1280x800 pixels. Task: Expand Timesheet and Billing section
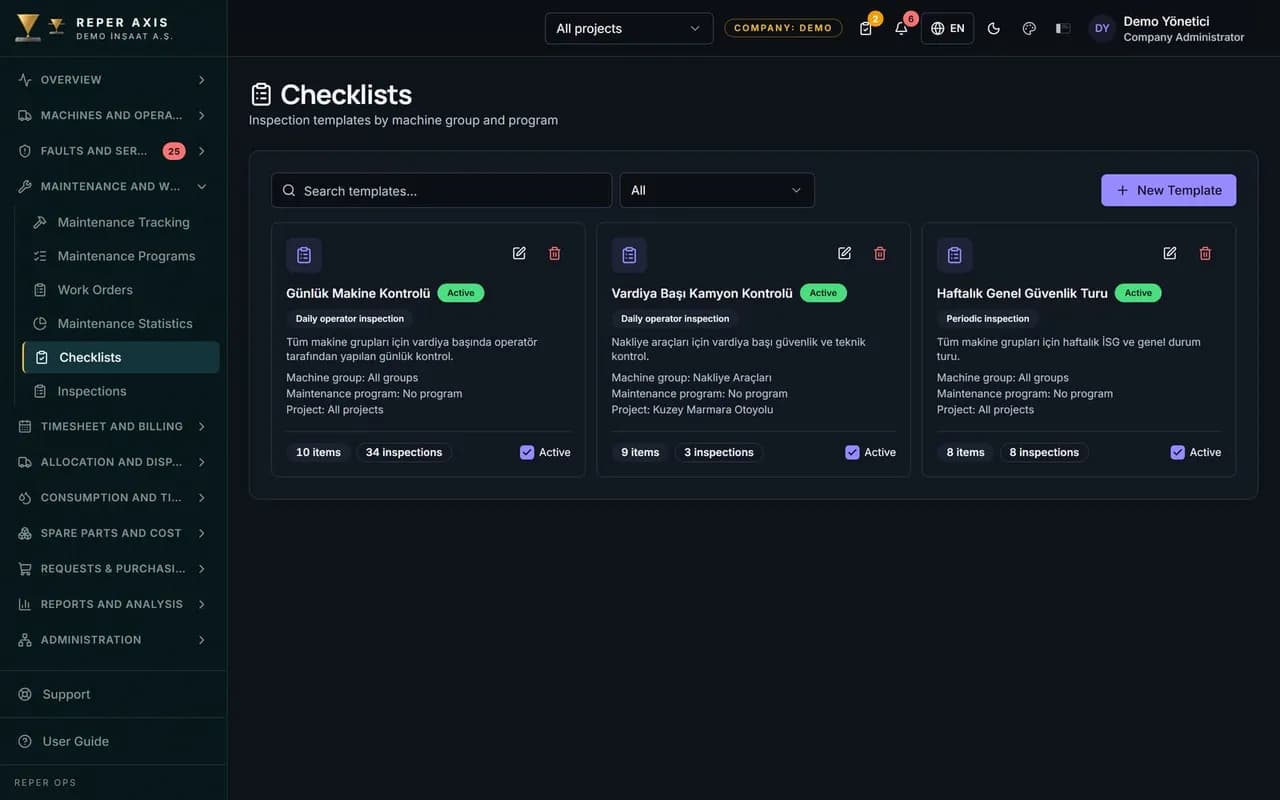[x=113, y=426]
